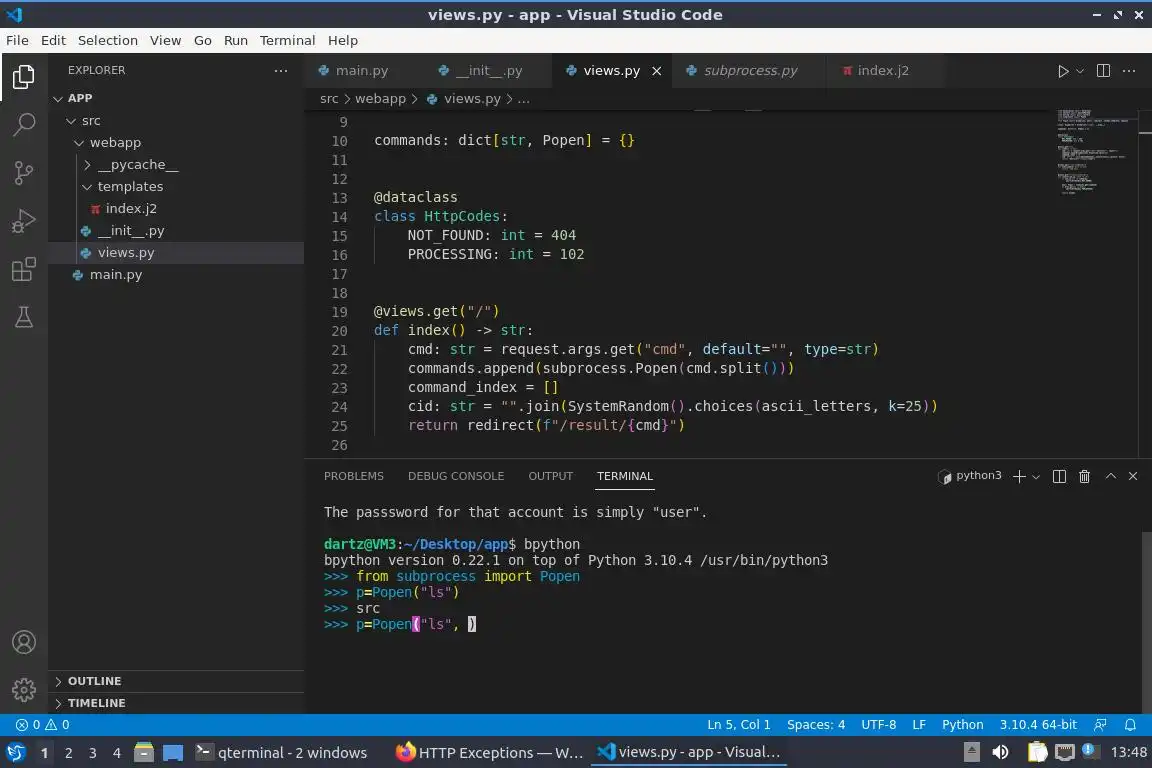Image resolution: width=1152 pixels, height=768 pixels.
Task: Show errors and warnings count in status bar
Action: click(43, 725)
